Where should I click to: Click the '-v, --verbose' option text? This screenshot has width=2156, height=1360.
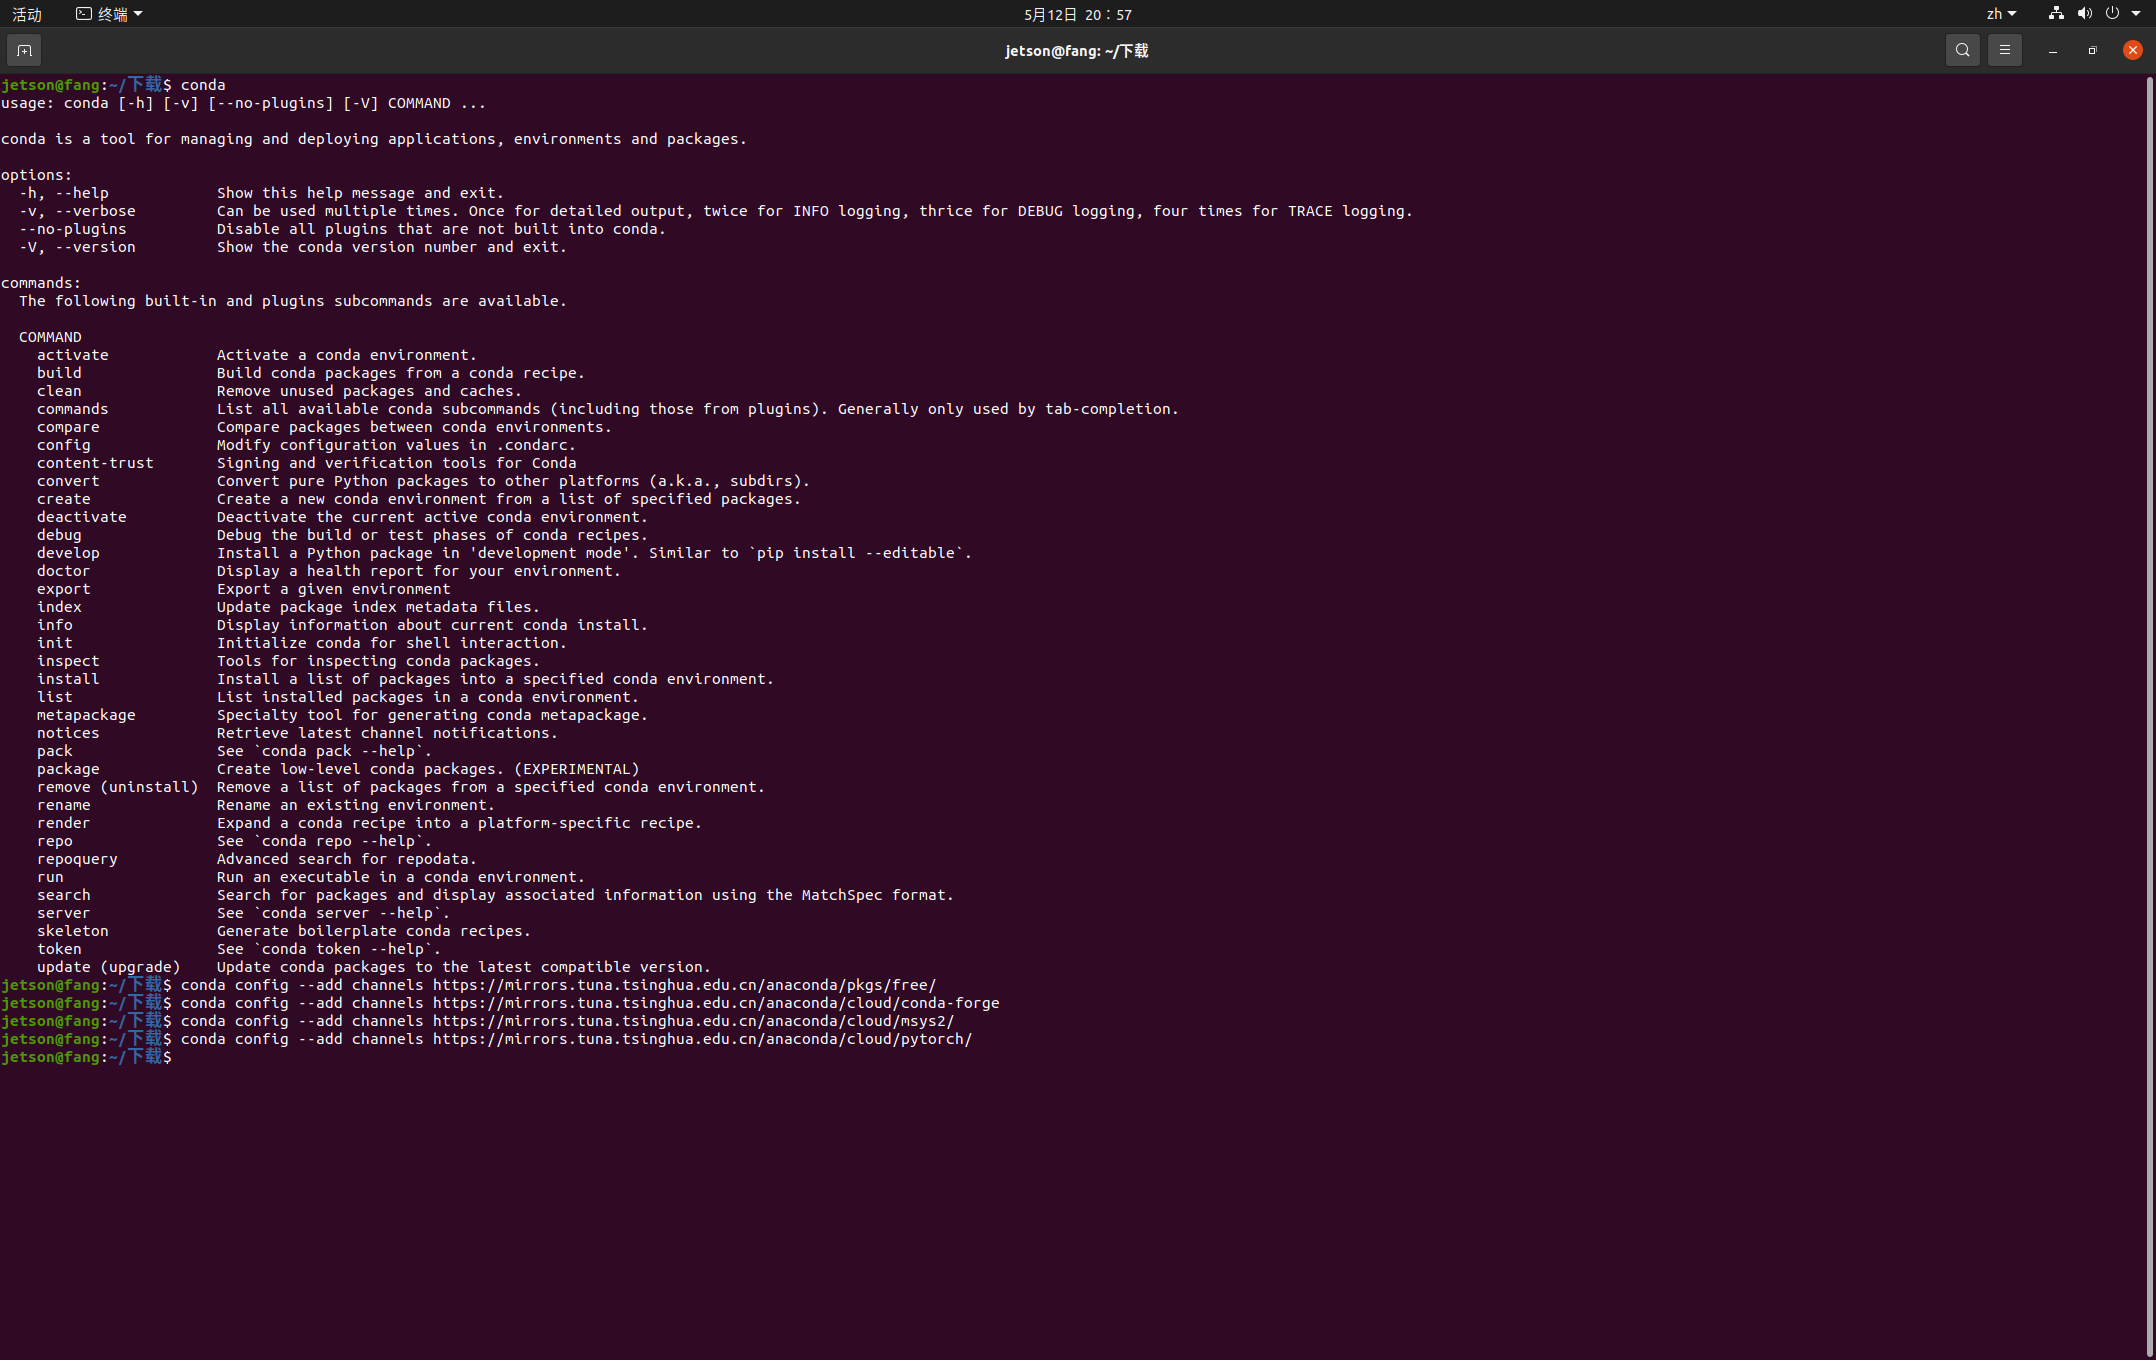(77, 211)
